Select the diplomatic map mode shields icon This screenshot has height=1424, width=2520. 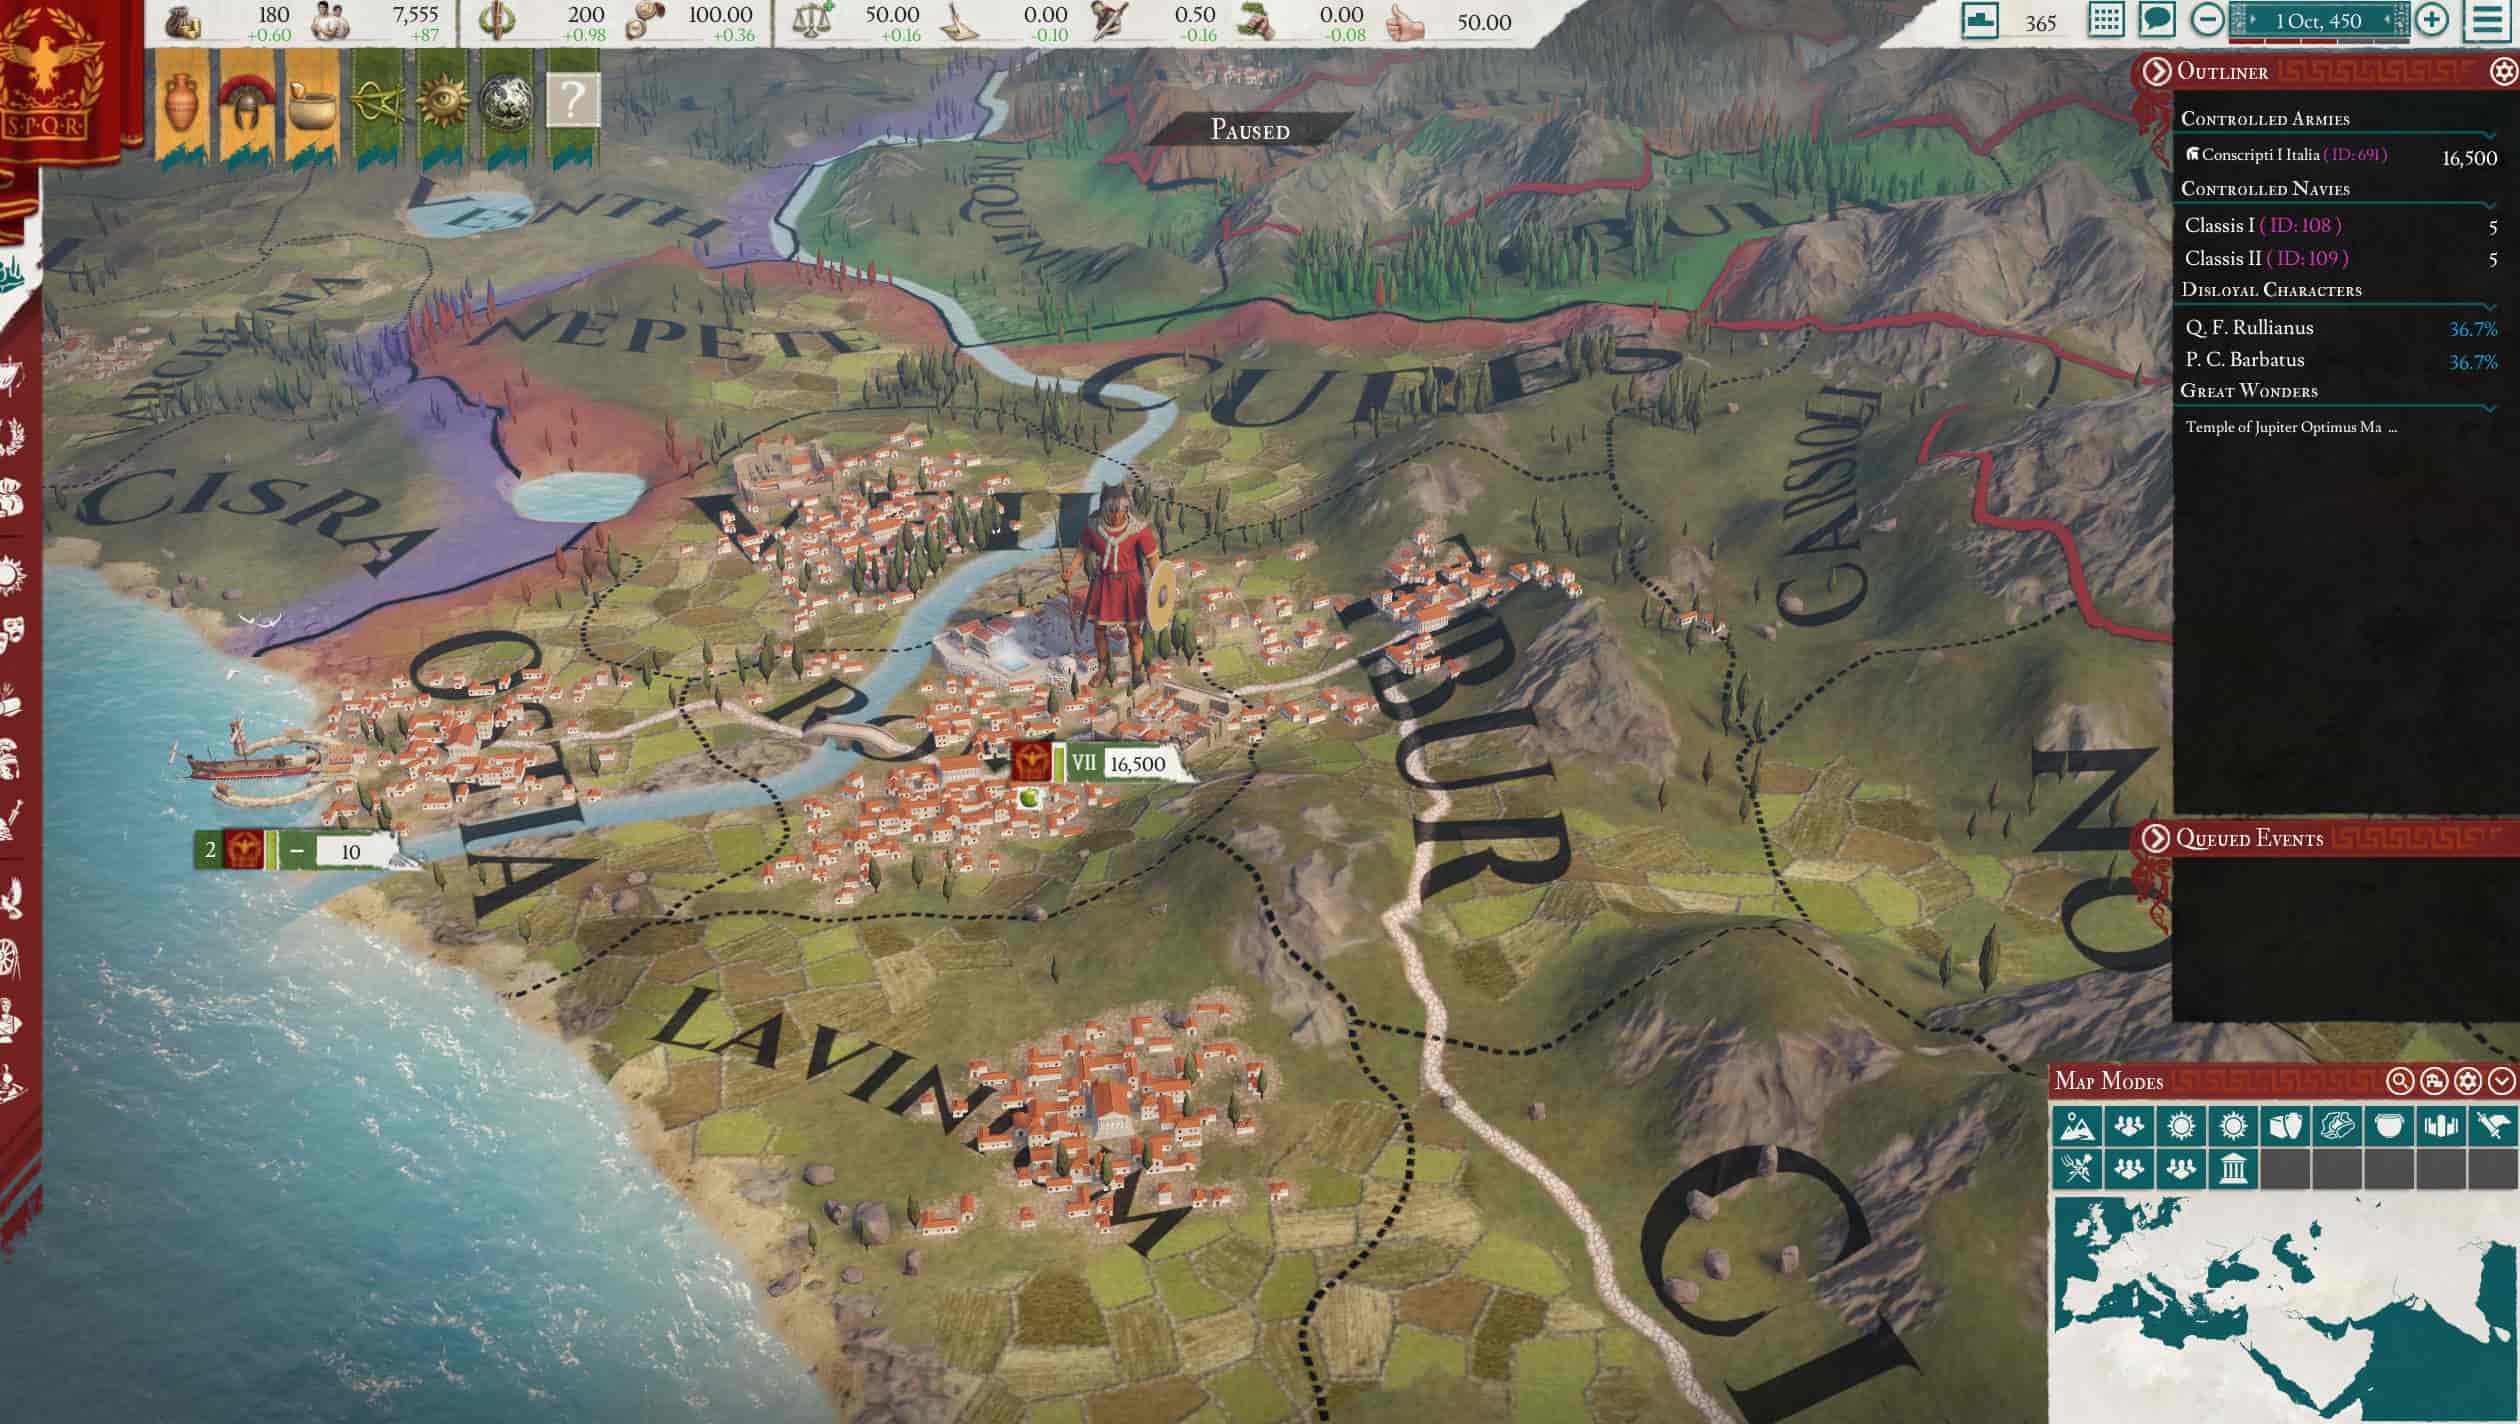(2286, 1127)
